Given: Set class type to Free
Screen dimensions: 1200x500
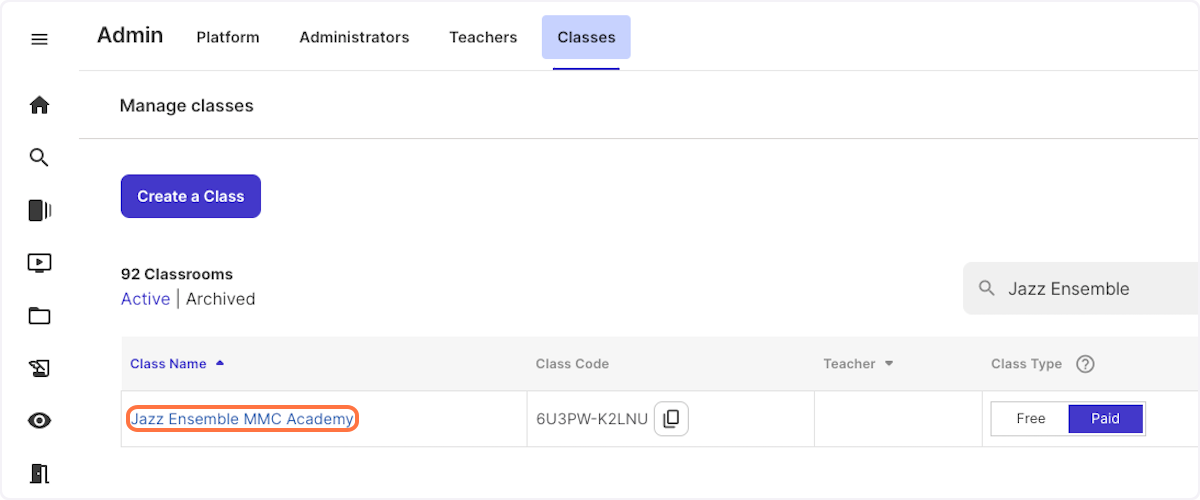Looking at the screenshot, I should [x=1030, y=419].
